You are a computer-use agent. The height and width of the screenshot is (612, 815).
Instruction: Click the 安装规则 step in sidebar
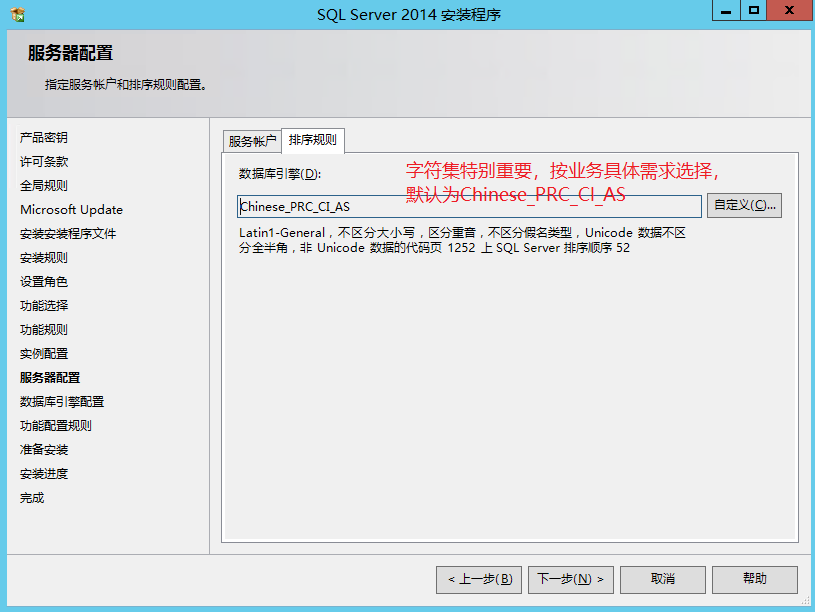[44, 258]
